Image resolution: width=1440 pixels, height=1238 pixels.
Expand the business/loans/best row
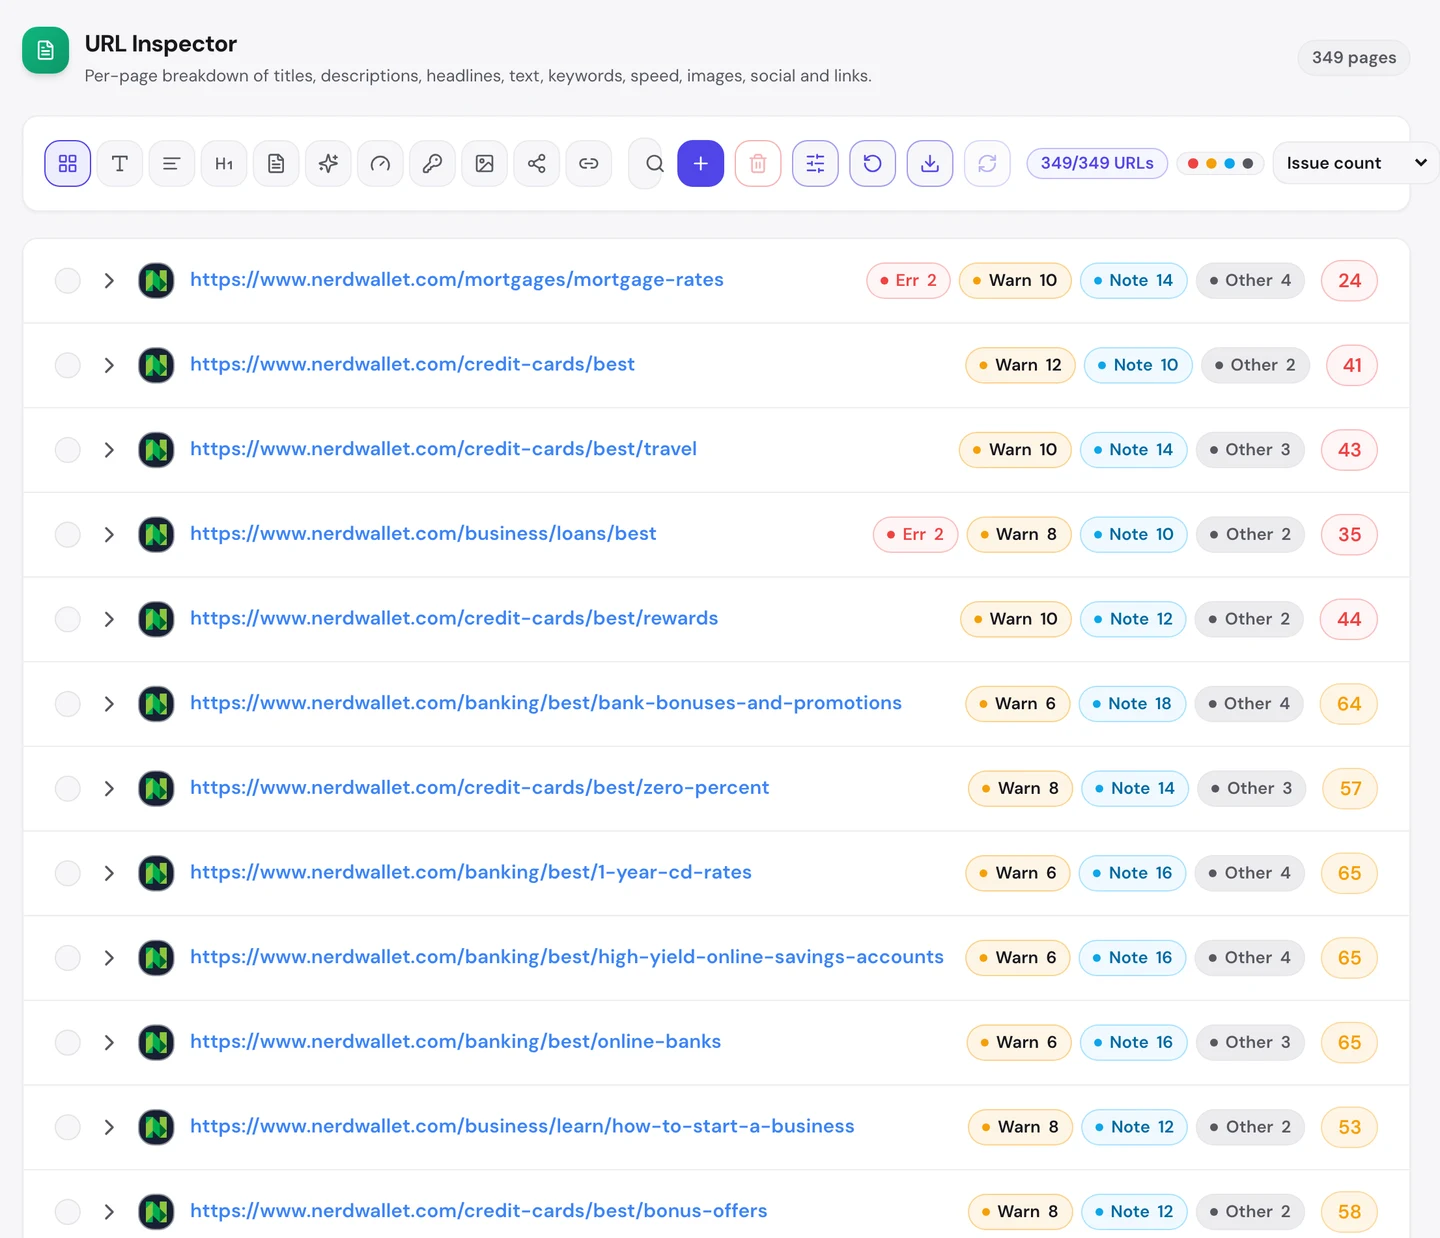point(109,534)
